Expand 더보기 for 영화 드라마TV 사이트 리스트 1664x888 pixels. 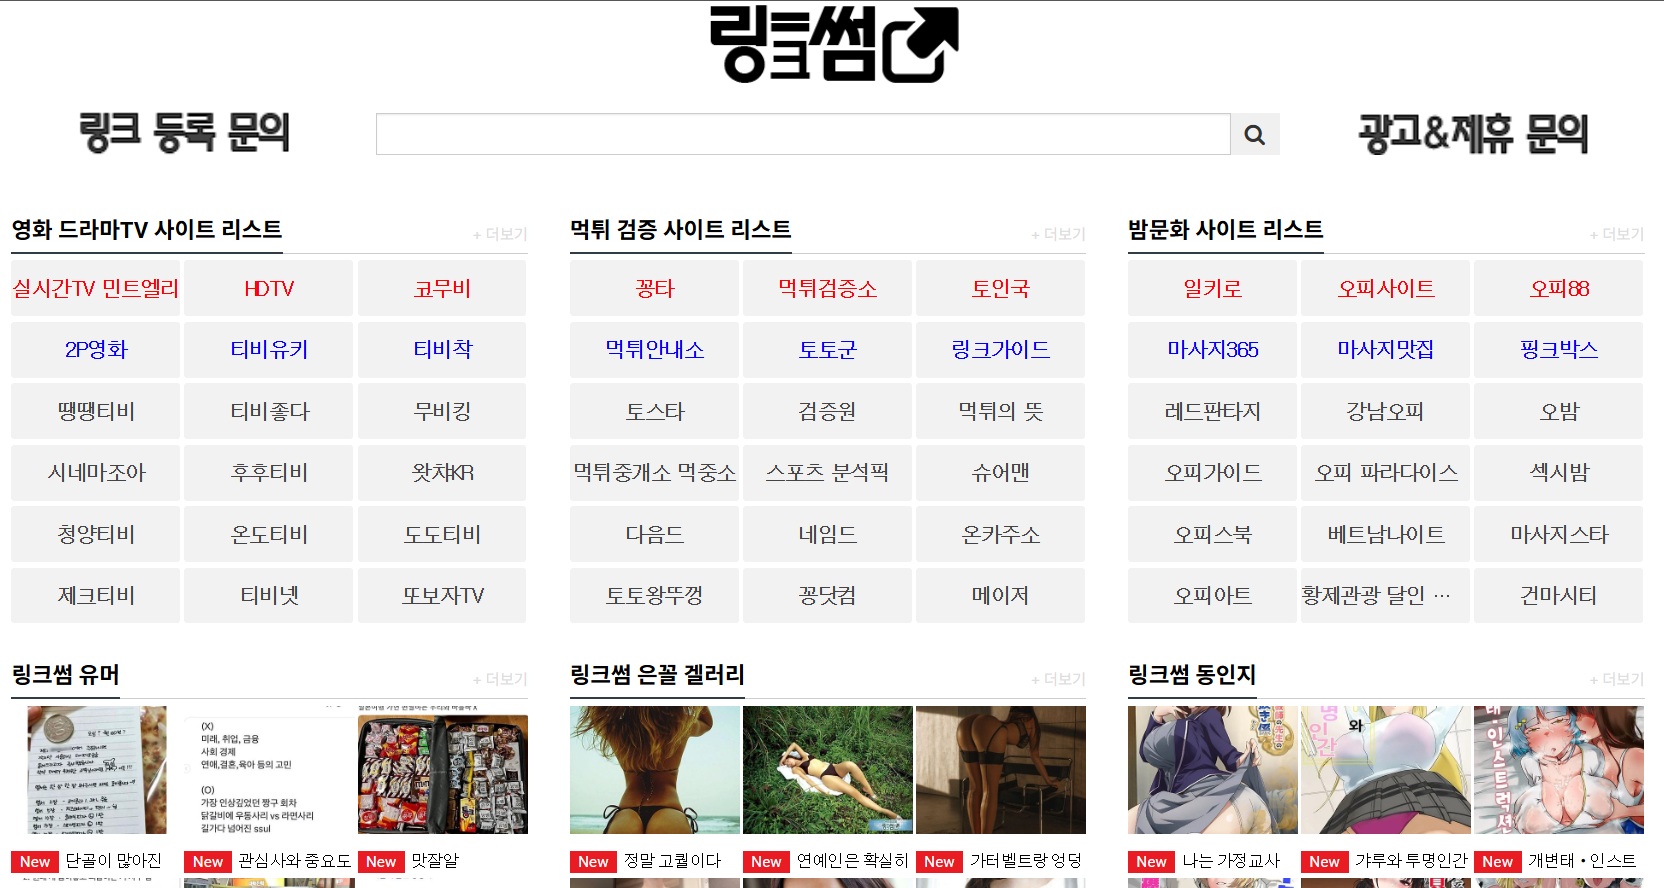tap(500, 234)
